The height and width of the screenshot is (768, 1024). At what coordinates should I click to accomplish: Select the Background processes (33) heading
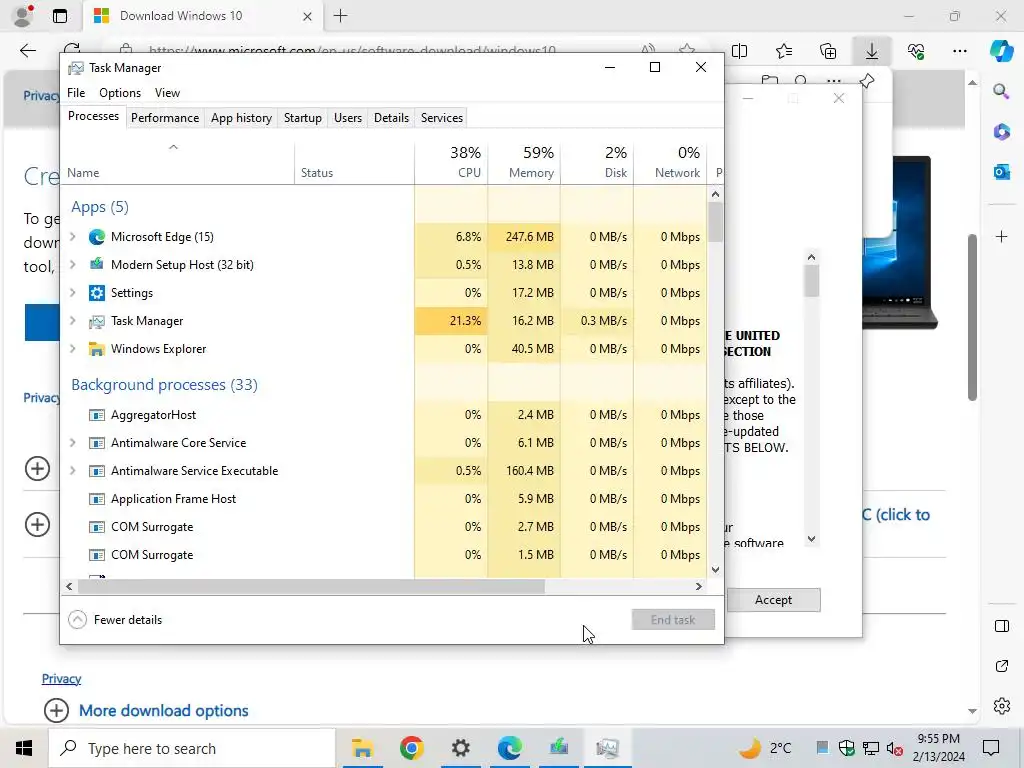[x=164, y=385]
